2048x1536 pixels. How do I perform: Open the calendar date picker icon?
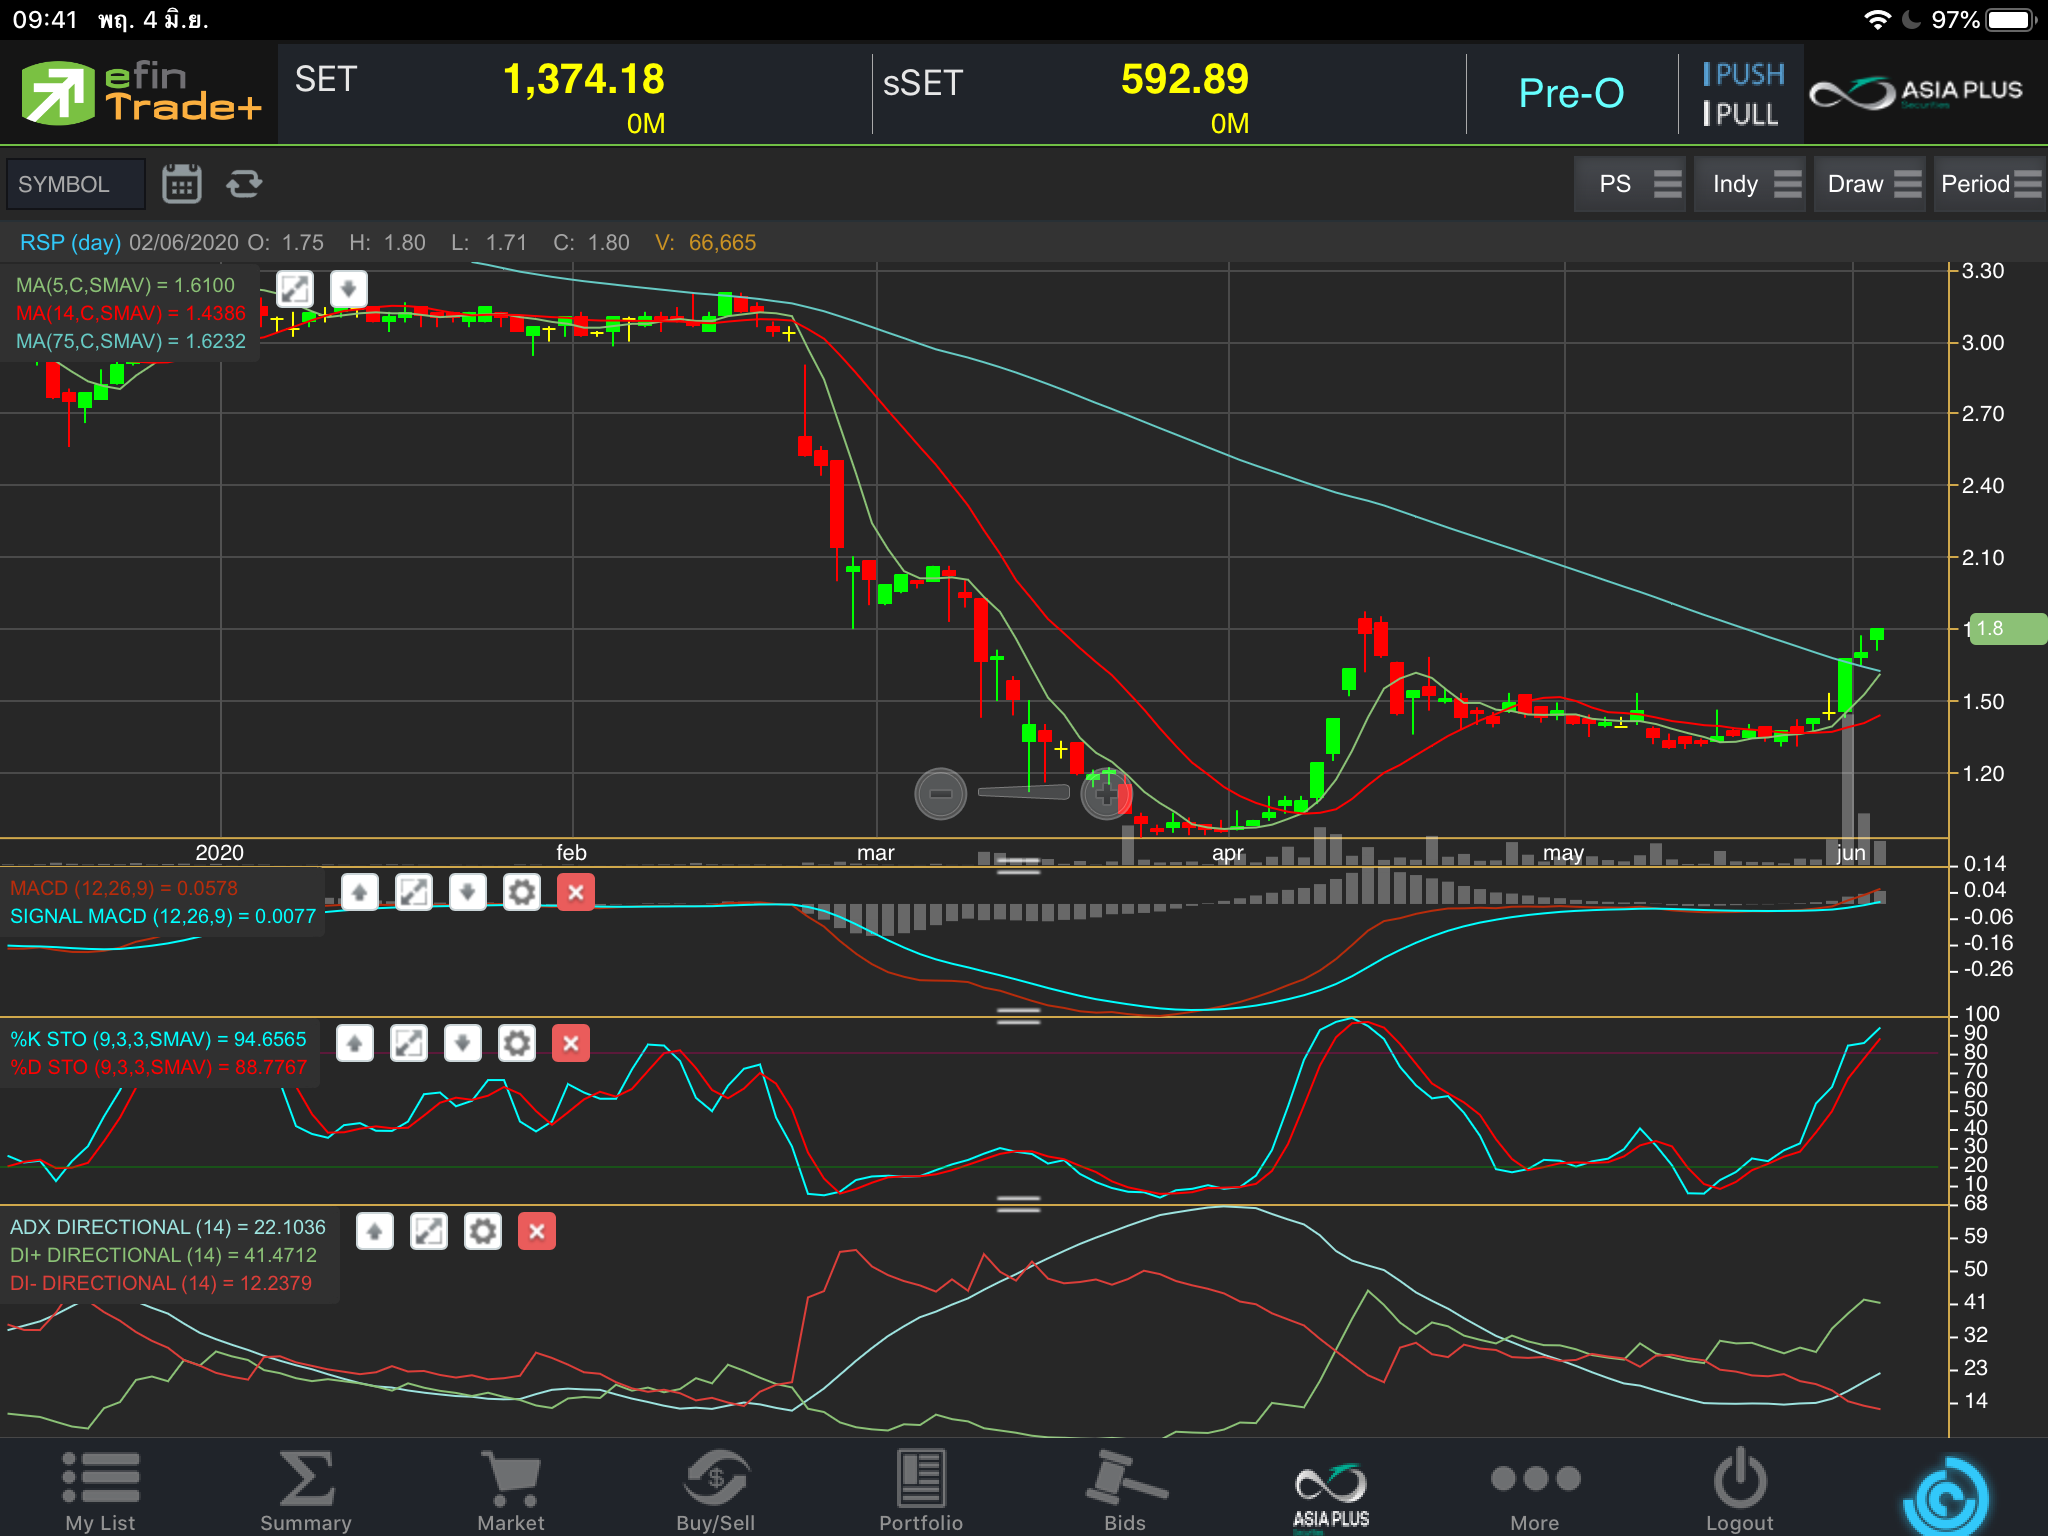coord(181,184)
